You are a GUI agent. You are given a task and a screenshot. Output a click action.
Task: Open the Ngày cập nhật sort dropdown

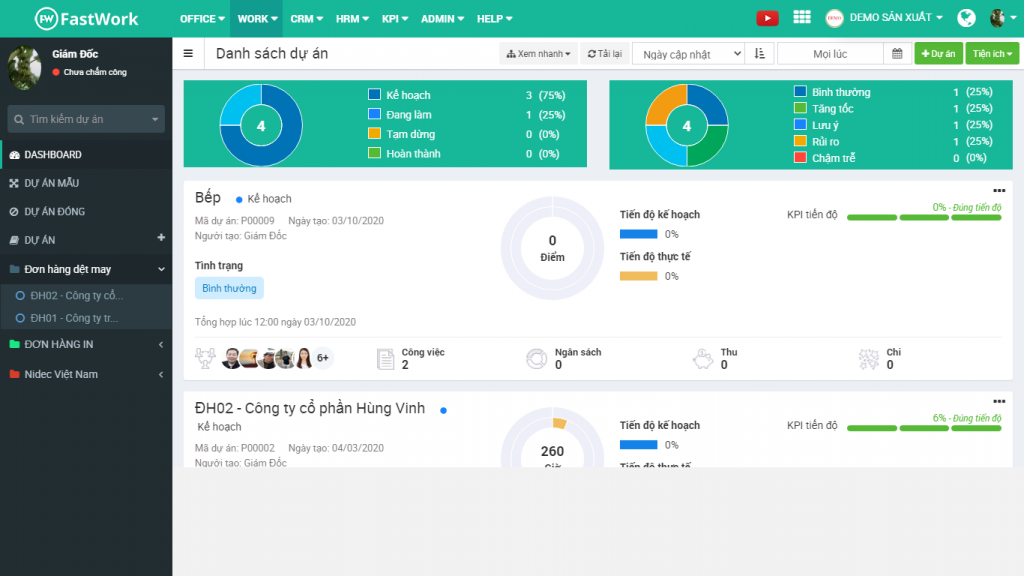tap(689, 54)
